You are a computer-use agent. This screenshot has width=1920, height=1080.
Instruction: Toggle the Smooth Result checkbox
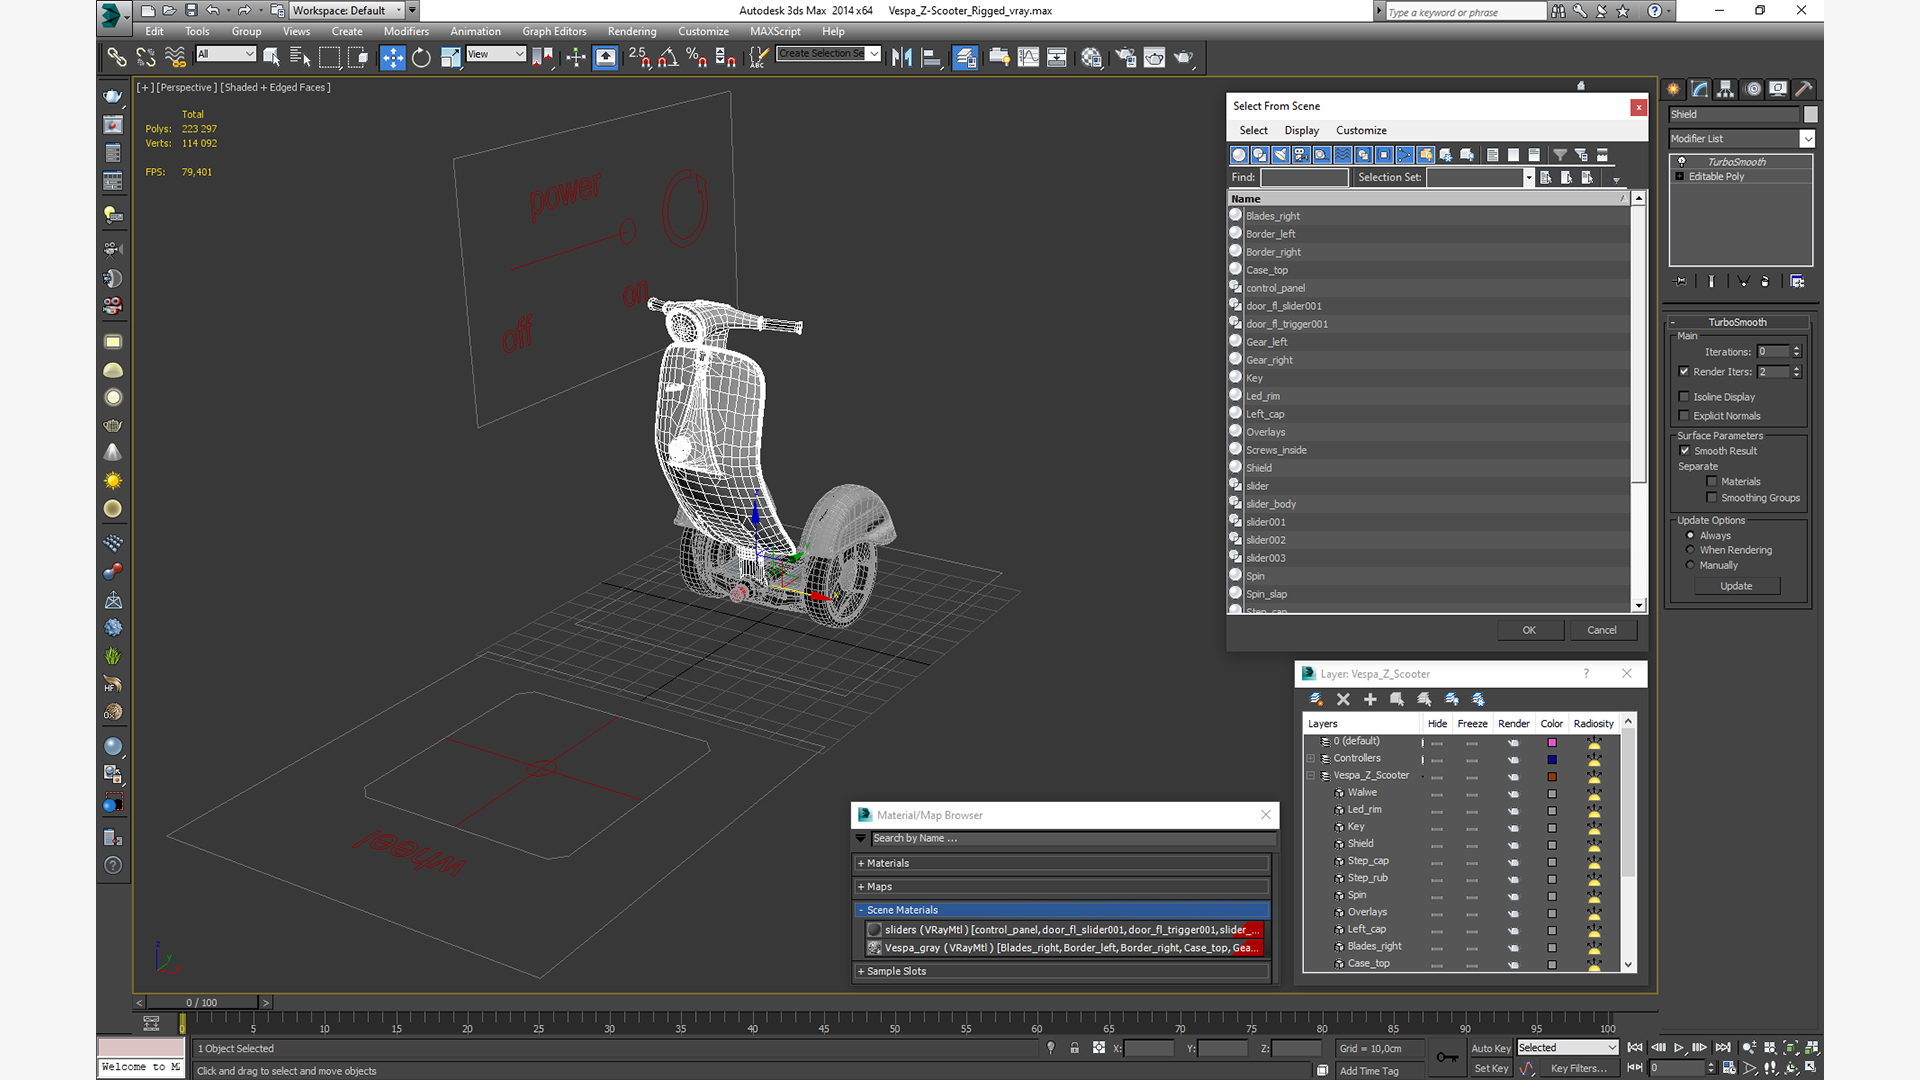1685,451
